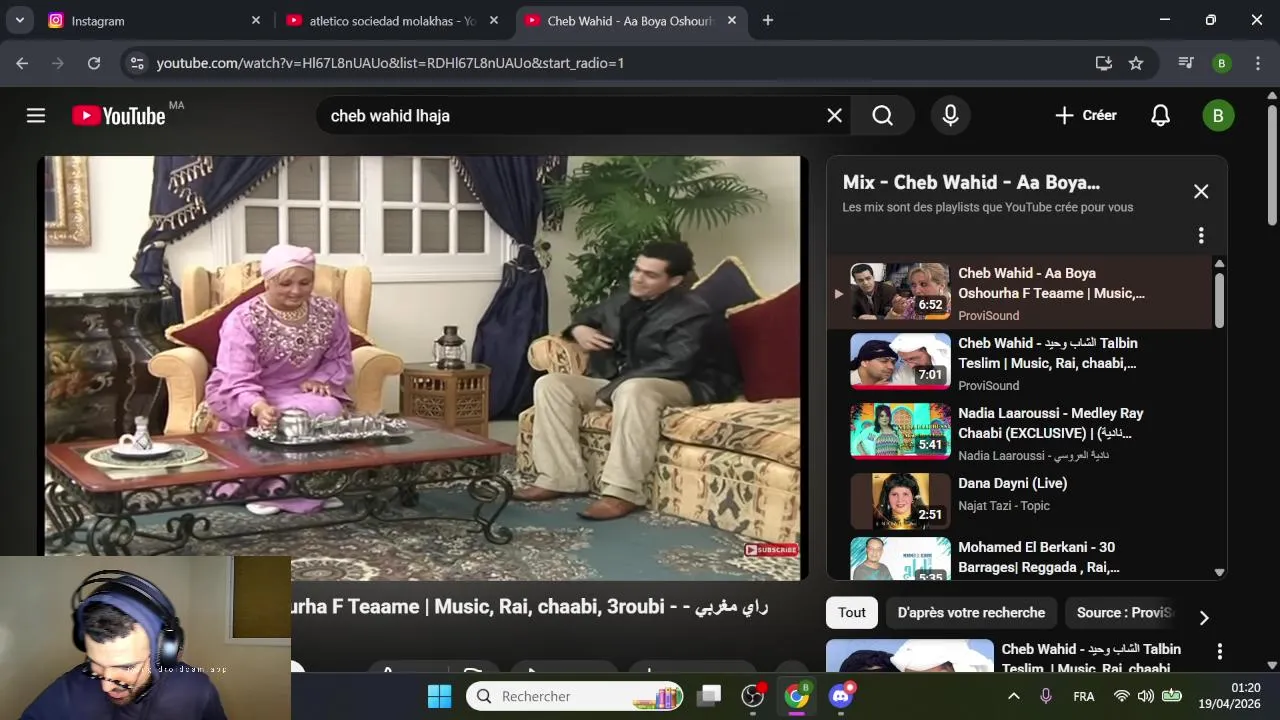Open the YouTube hamburger guide menu
The width and height of the screenshot is (1280, 720).
pyautogui.click(x=36, y=116)
